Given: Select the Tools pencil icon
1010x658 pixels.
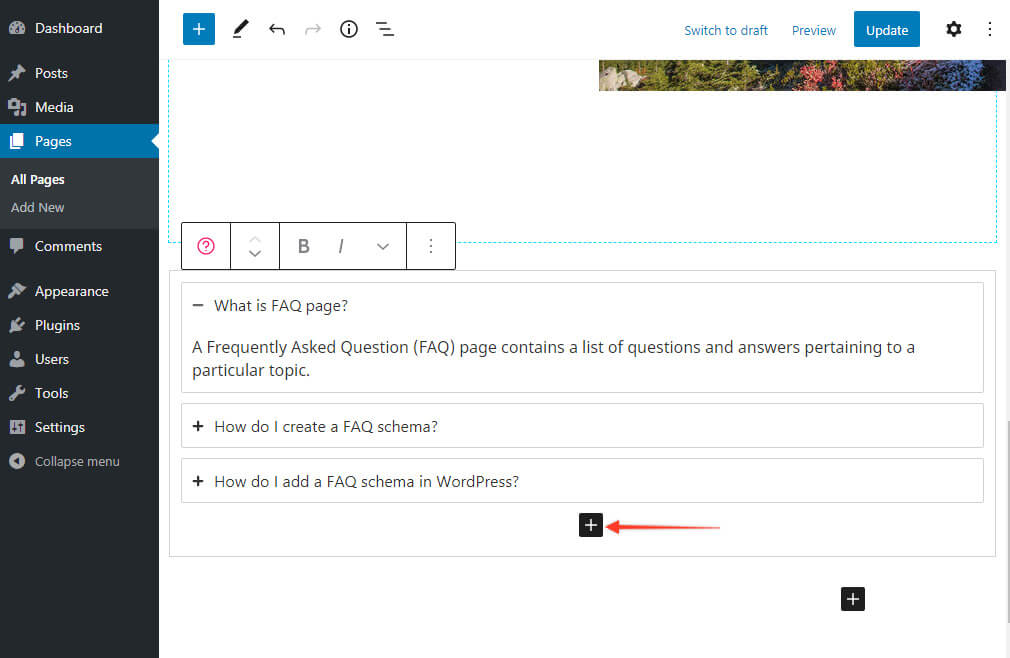Looking at the screenshot, I should click(x=240, y=29).
